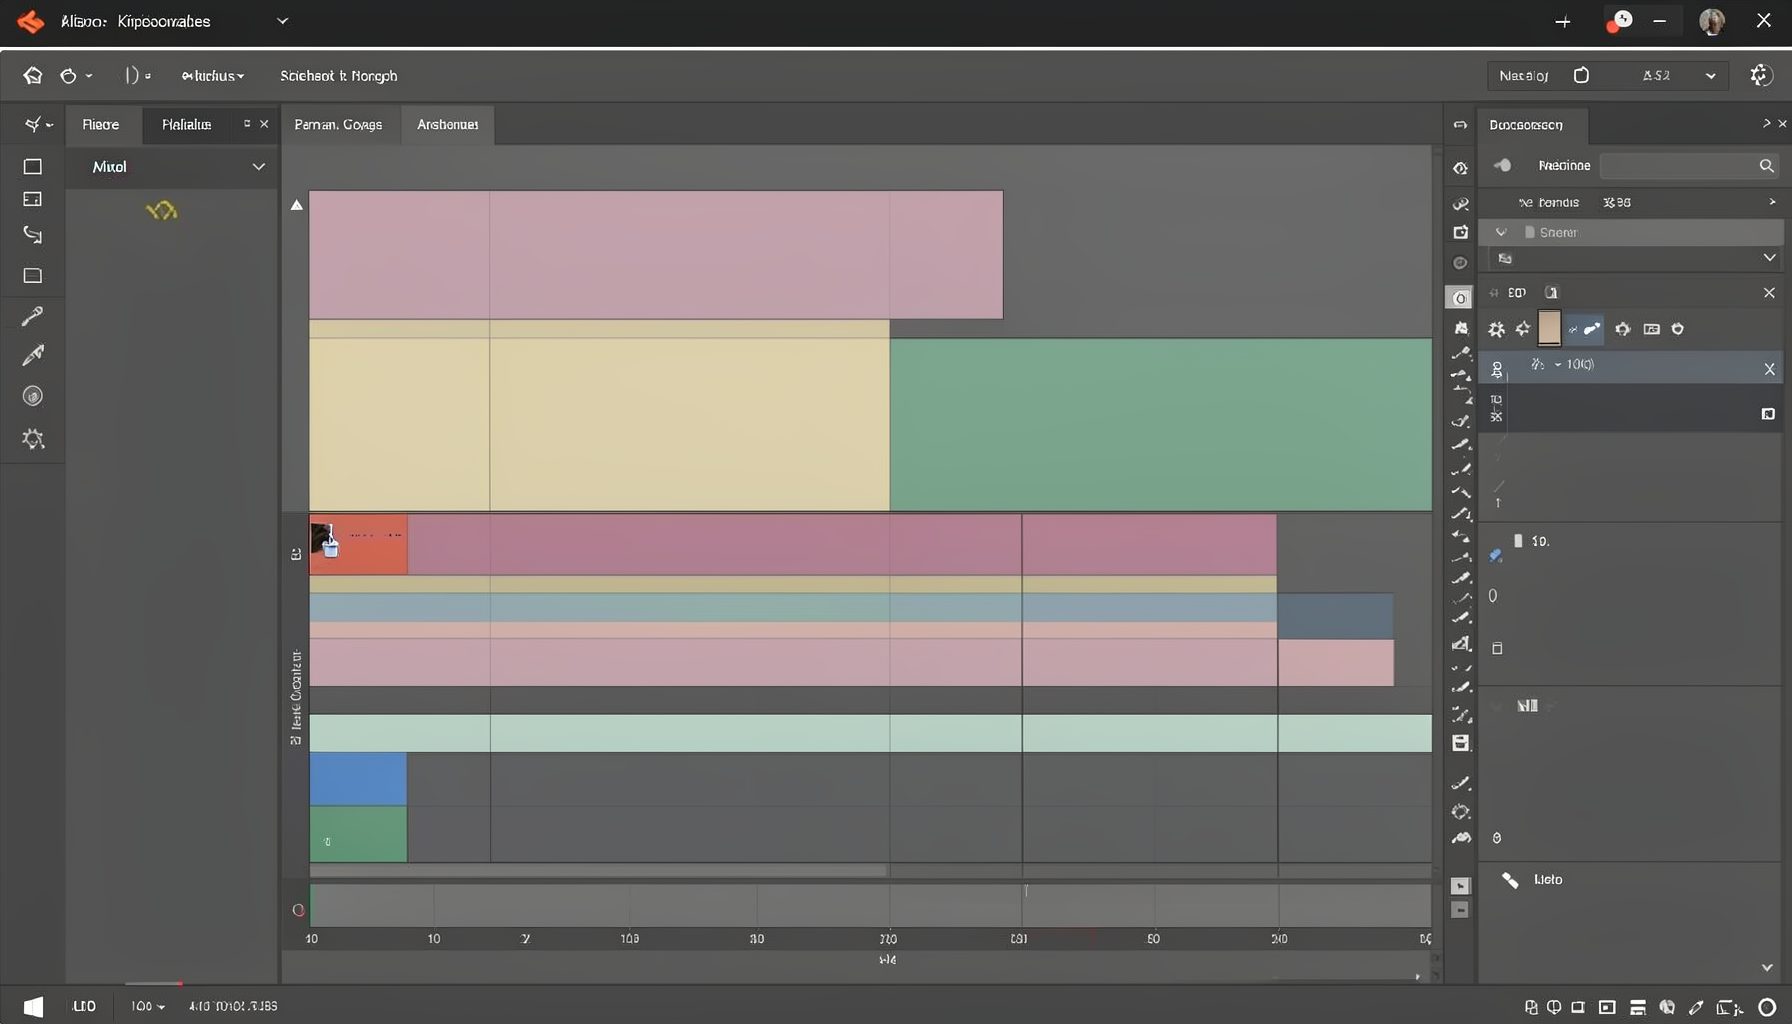Click the user avatar in title bar
Screen dimensions: 1792x1024
[1712, 21]
